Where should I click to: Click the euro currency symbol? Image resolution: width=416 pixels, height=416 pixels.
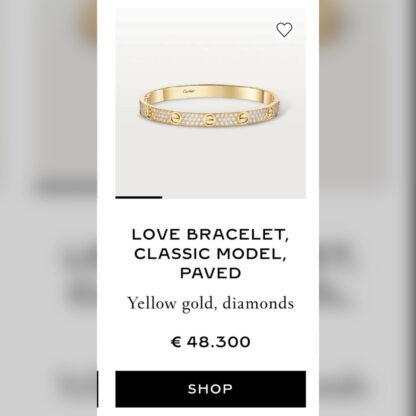[x=176, y=342]
